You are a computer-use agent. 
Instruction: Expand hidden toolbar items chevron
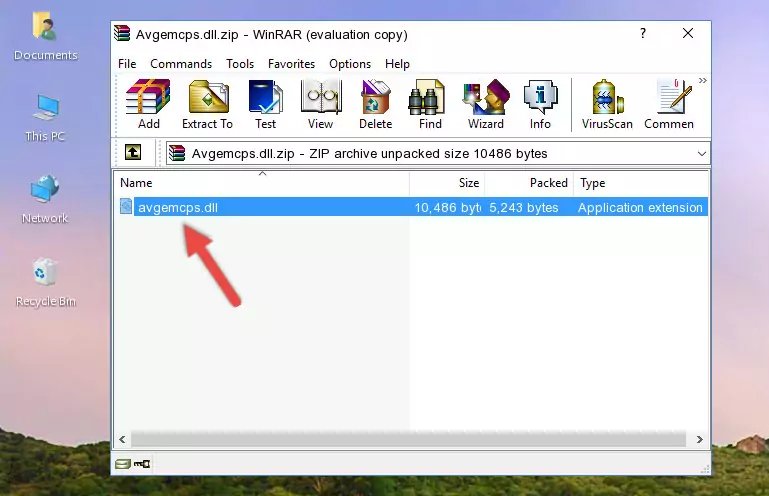pyautogui.click(x=703, y=80)
